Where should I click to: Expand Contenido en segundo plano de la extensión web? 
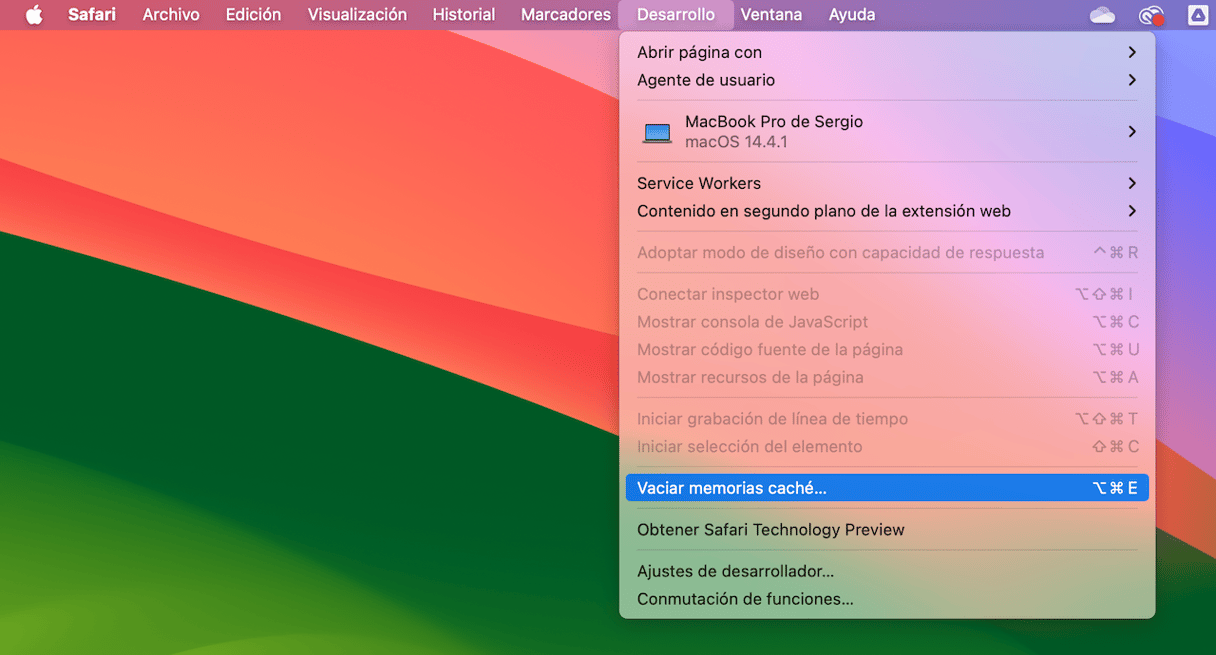tap(887, 211)
